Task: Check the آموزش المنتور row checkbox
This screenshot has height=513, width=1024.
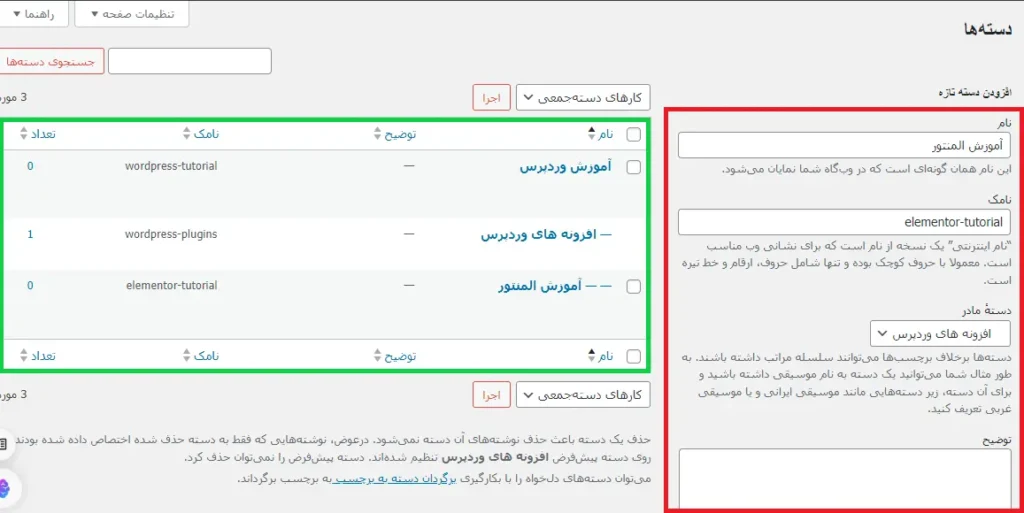Action: click(x=633, y=287)
